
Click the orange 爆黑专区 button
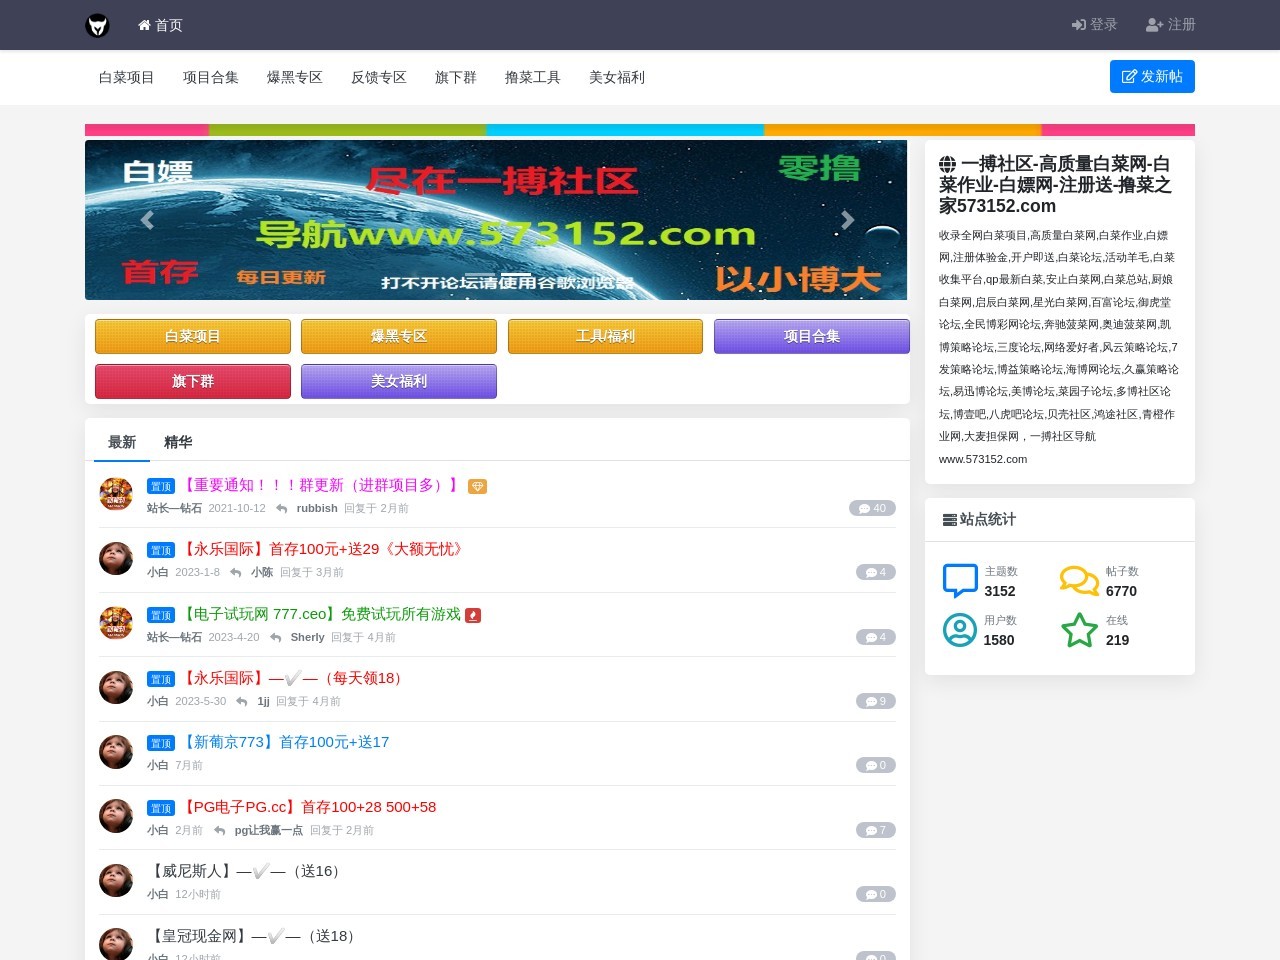click(399, 336)
